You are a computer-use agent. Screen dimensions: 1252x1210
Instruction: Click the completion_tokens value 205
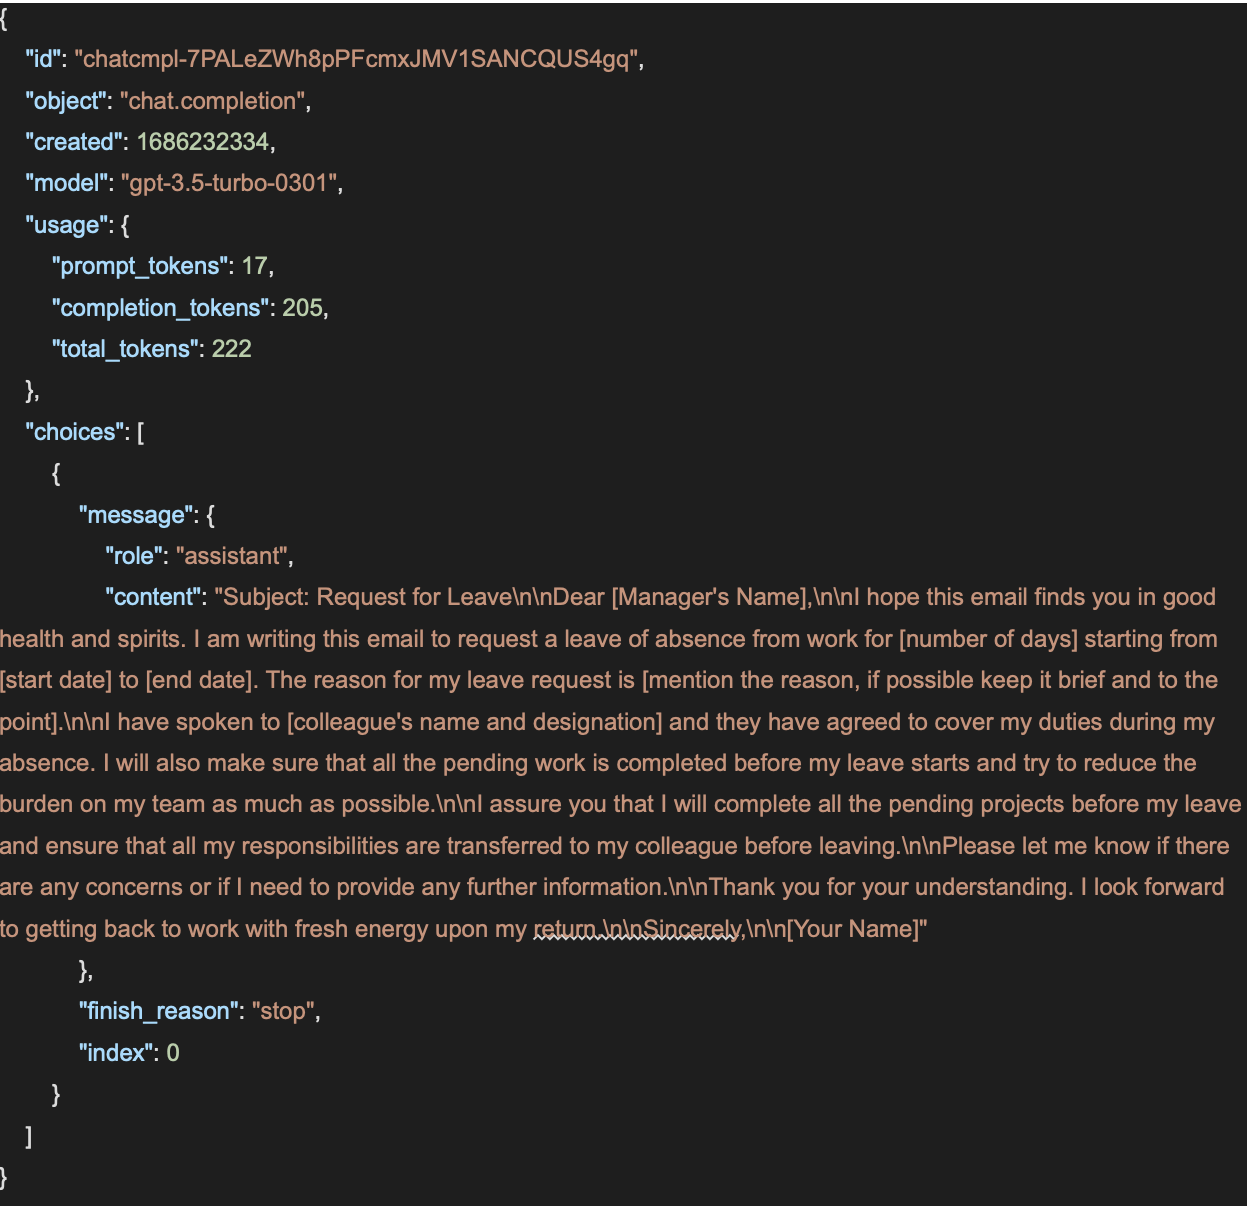pos(302,308)
